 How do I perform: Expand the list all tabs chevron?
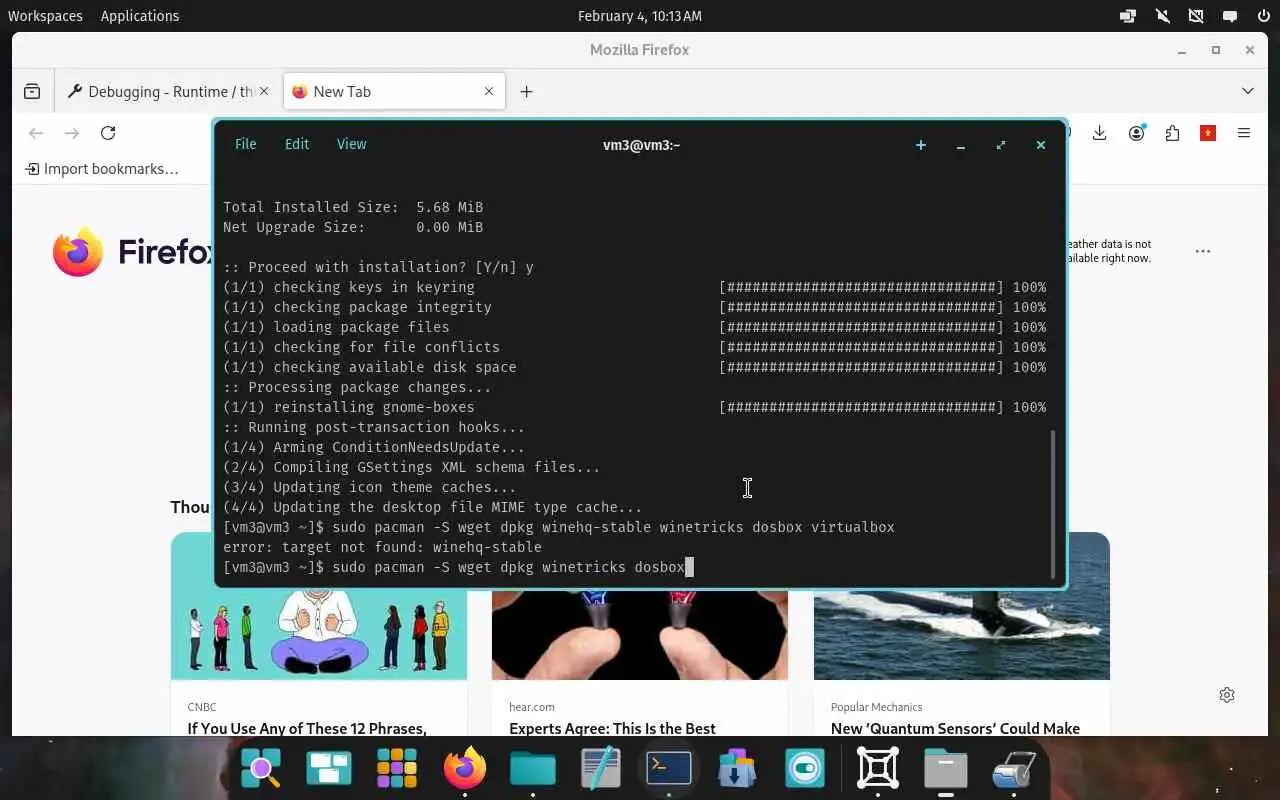coord(1248,91)
